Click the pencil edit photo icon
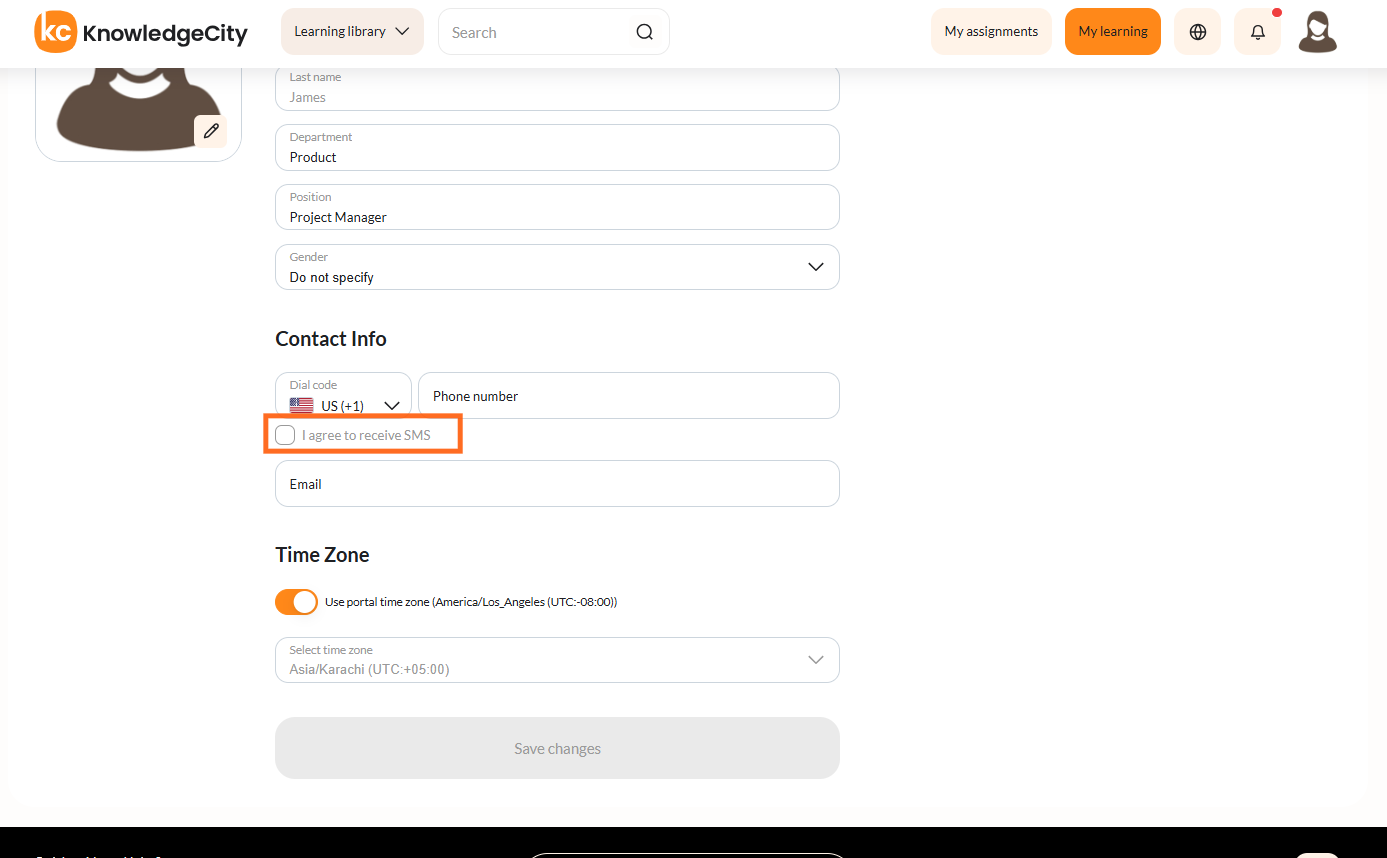The image size is (1387, 858). [210, 131]
